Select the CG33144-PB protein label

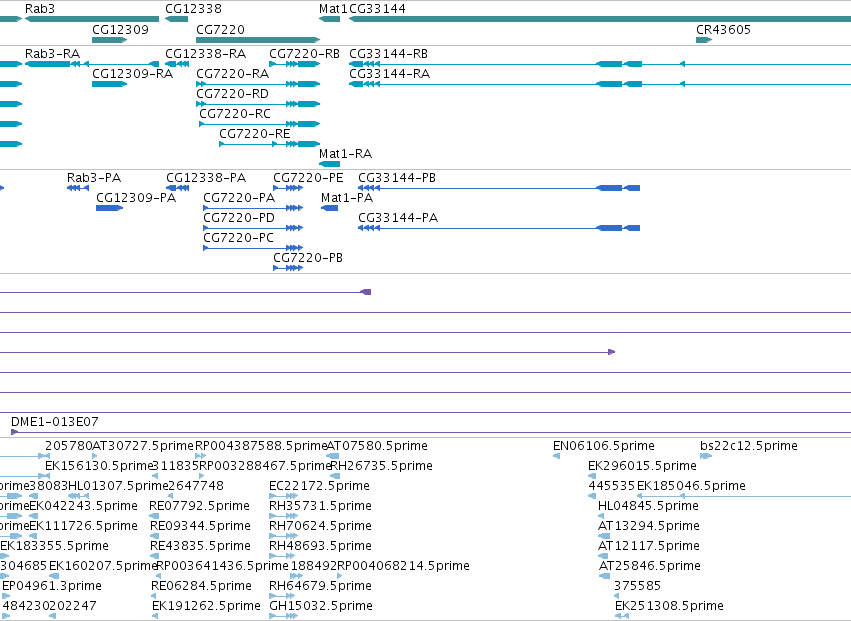point(397,178)
